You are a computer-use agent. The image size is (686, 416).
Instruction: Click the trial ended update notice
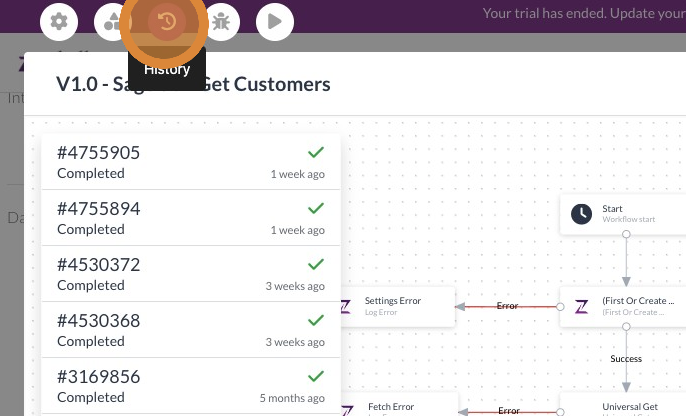(x=584, y=13)
